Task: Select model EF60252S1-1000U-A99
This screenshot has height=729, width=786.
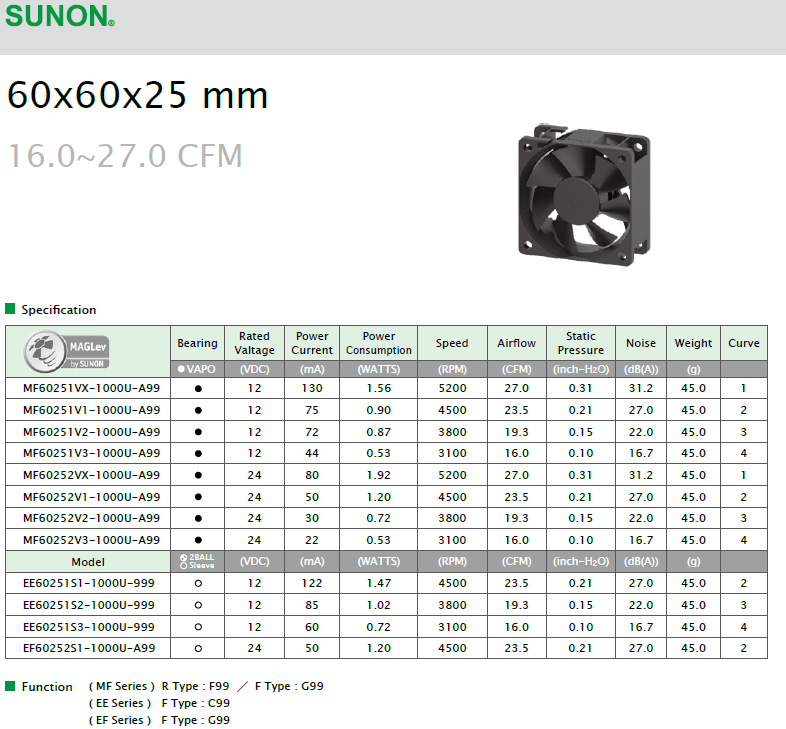Action: 89,648
